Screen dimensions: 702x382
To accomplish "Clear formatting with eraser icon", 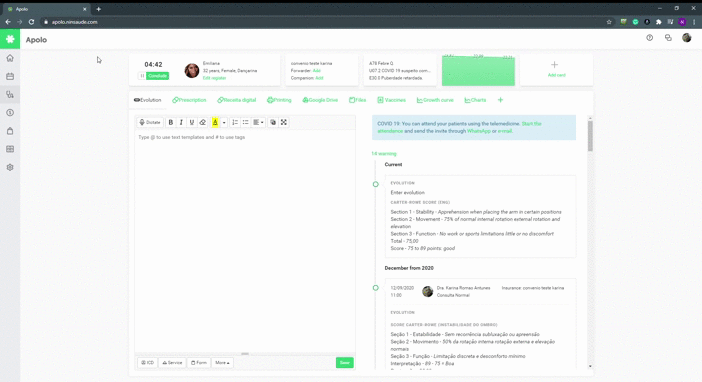I will pos(202,122).
